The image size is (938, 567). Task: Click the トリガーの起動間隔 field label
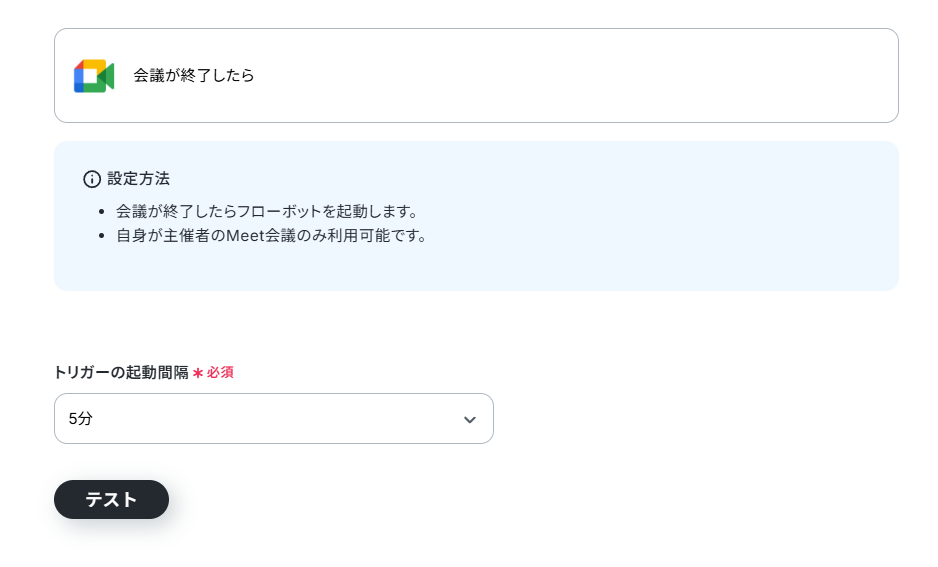pos(121,373)
